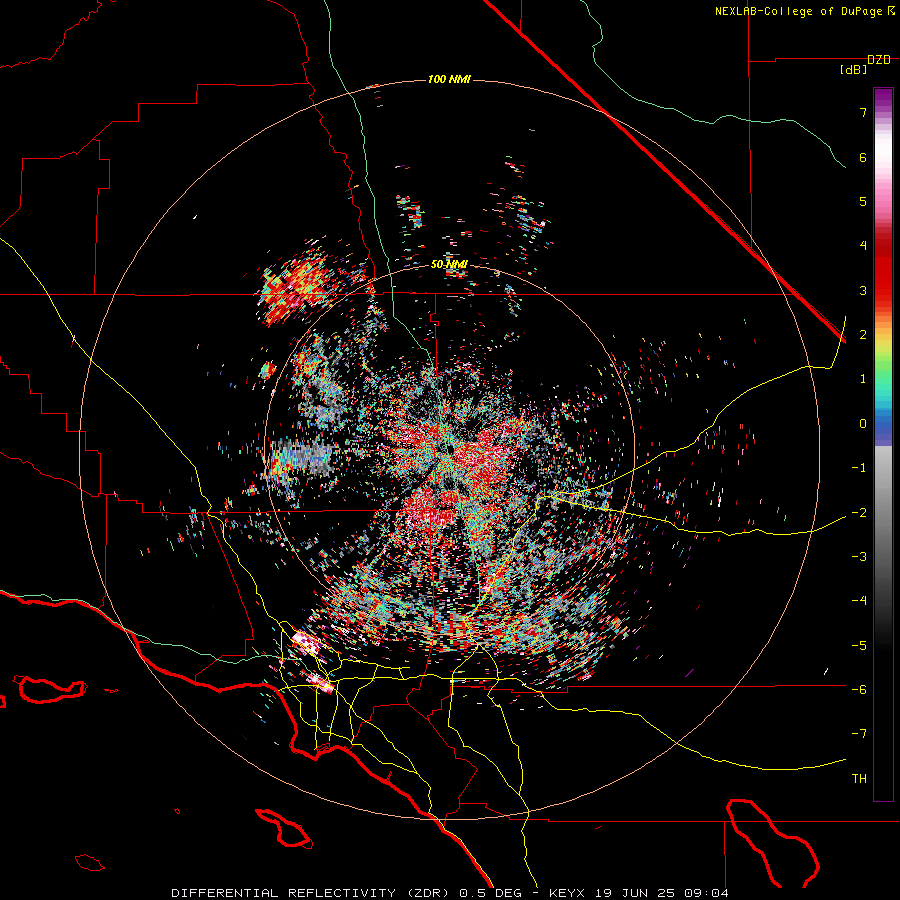Image resolution: width=900 pixels, height=900 pixels.
Task: Click the color scale value 6
Action: click(x=863, y=157)
